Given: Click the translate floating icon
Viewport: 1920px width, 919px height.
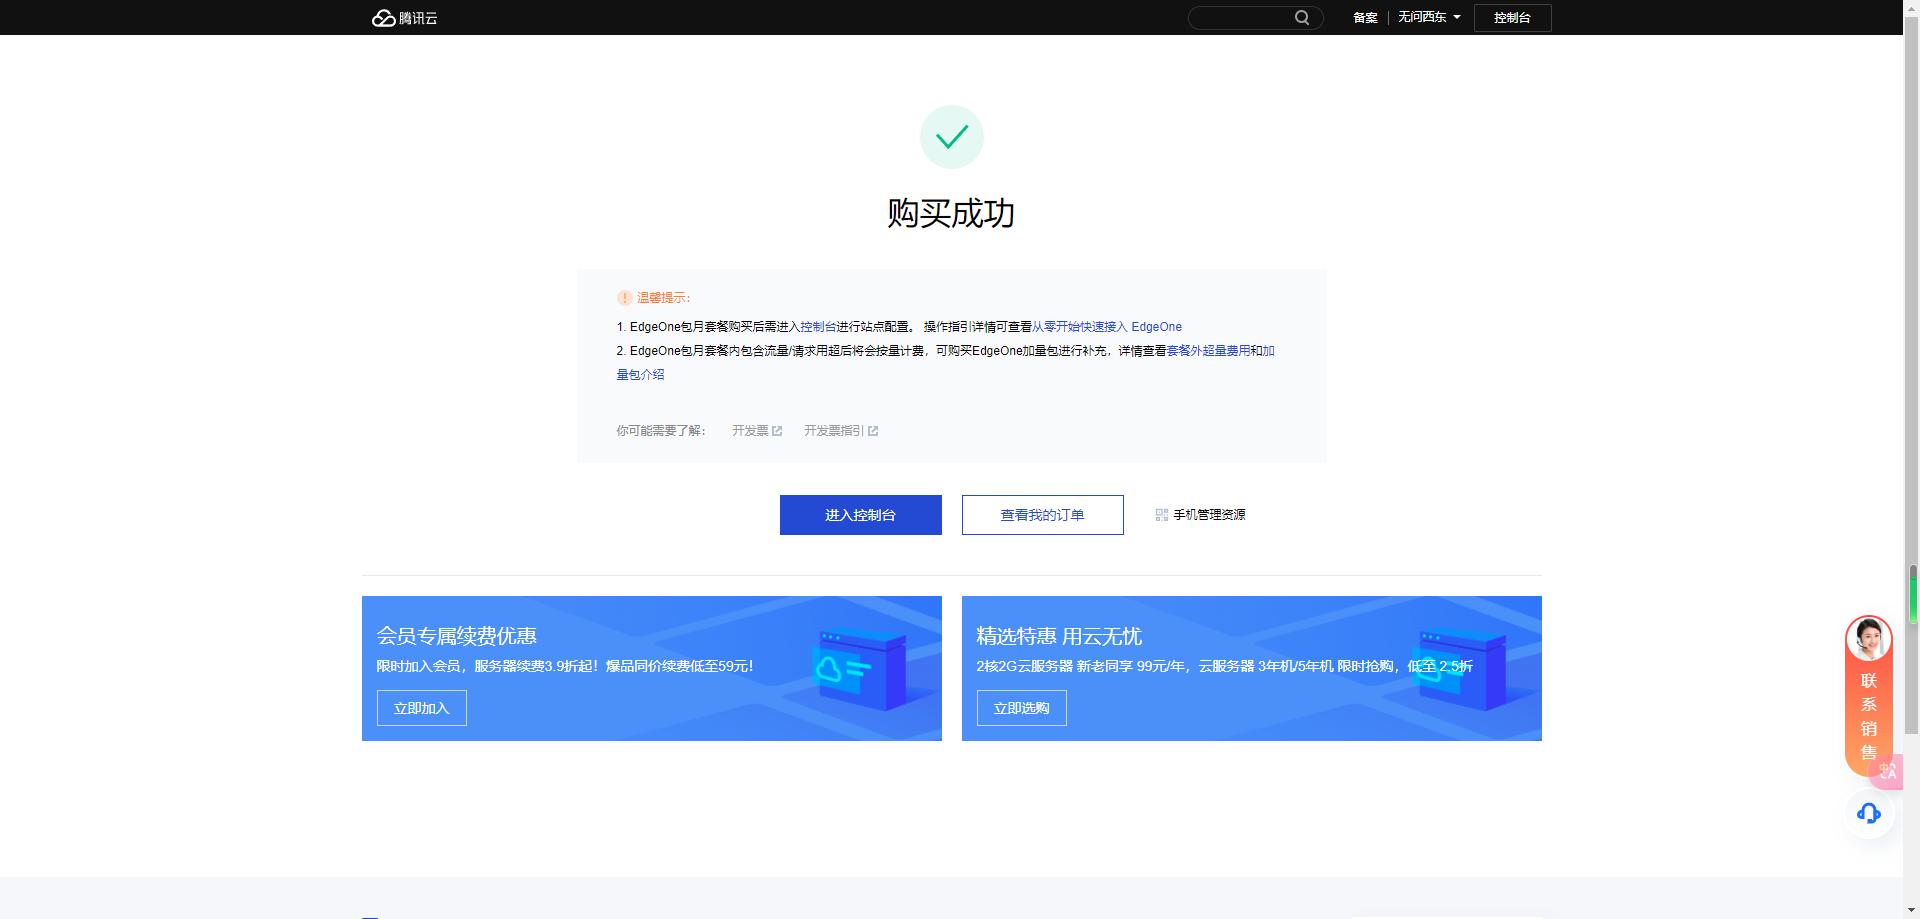Looking at the screenshot, I should point(1887,771).
